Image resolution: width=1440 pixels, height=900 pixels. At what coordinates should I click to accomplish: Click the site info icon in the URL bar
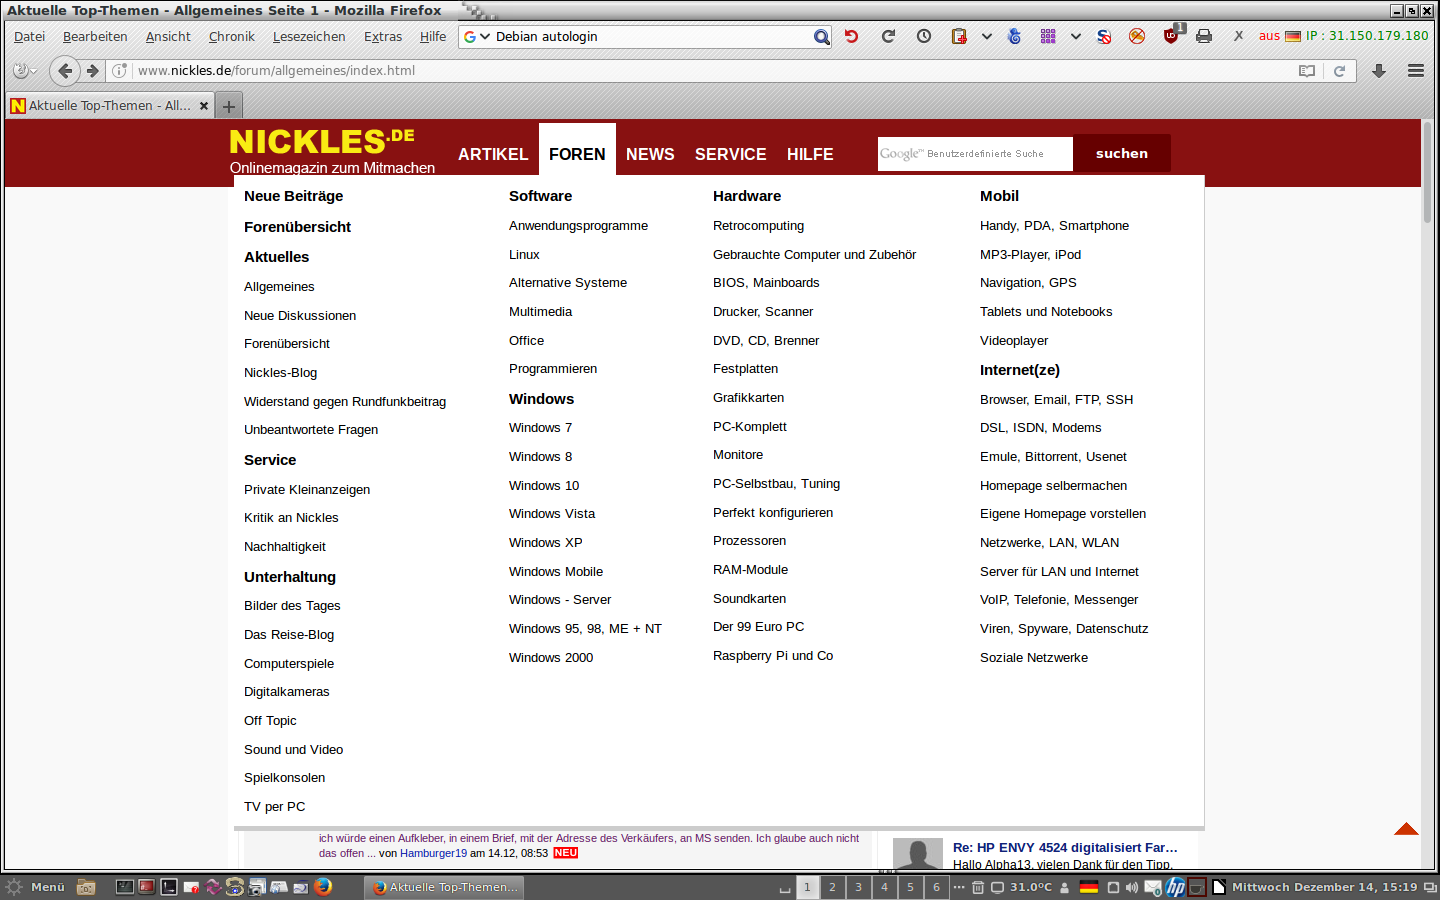[x=119, y=71]
